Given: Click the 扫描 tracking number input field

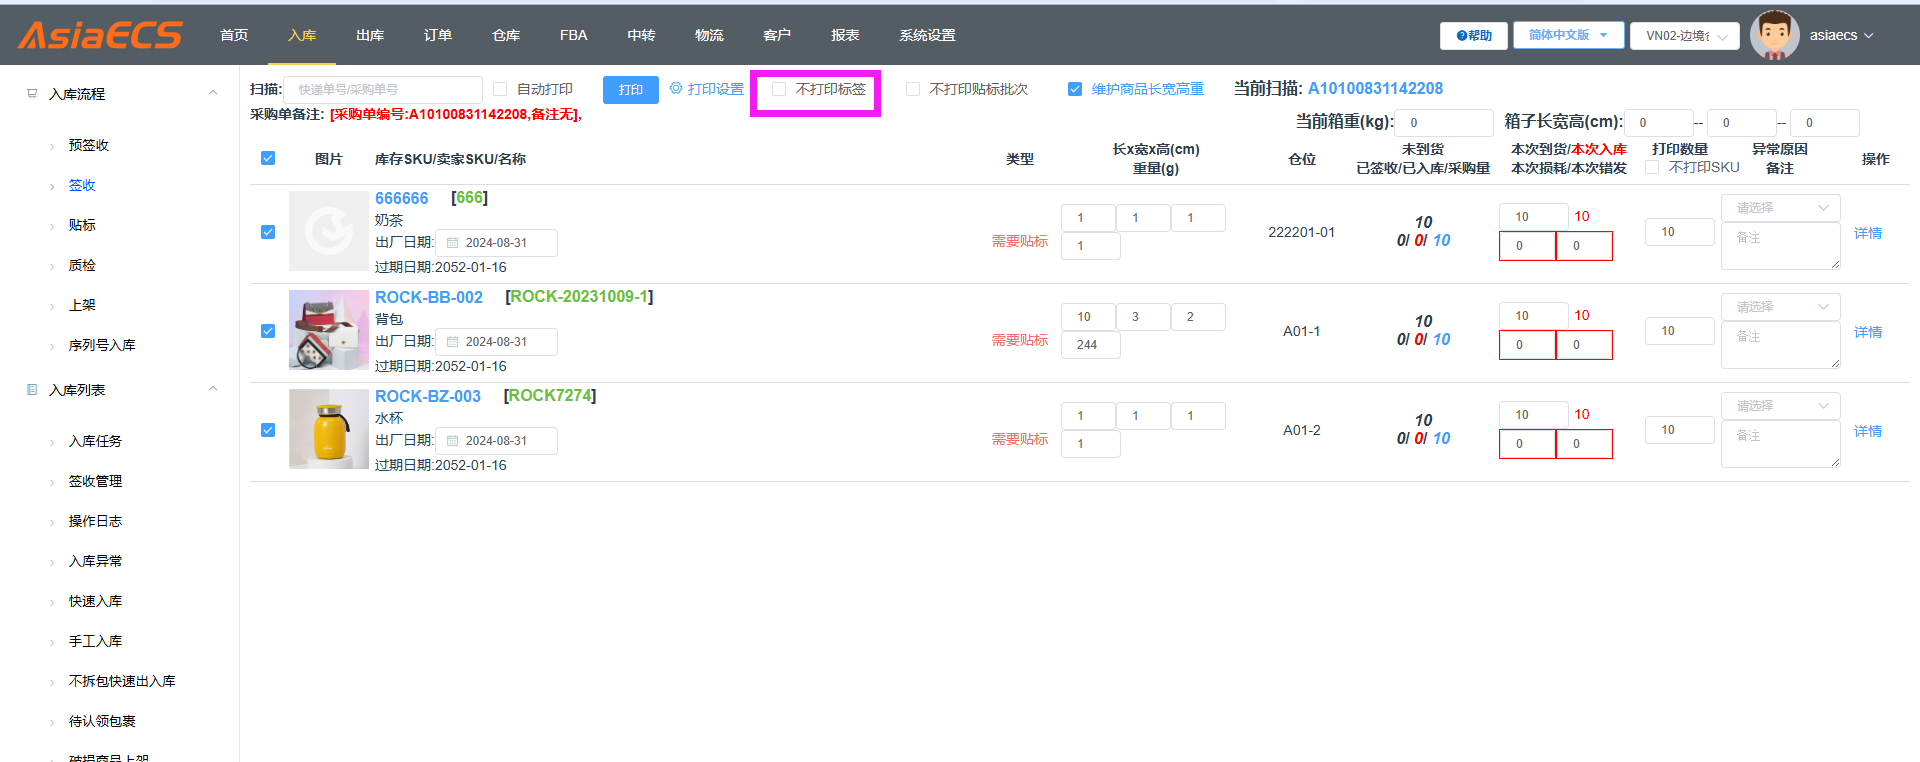Looking at the screenshot, I should (x=383, y=90).
